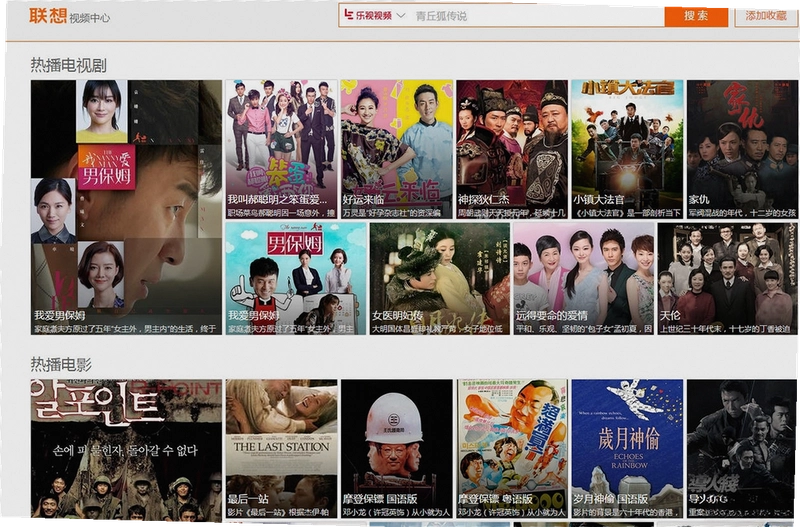This screenshot has height=527, width=800.
Task: Open the 热播电影 section heading
Action: 61,364
